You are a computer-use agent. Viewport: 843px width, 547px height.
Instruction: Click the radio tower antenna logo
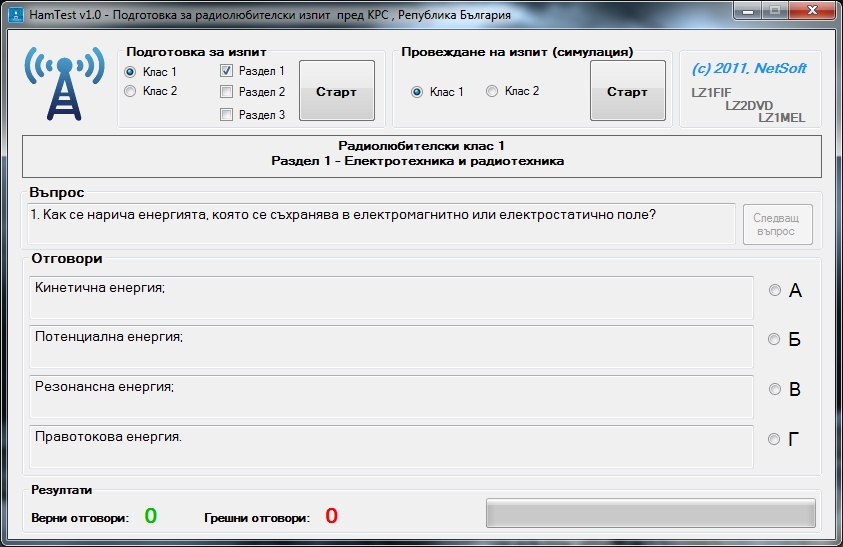(65, 83)
